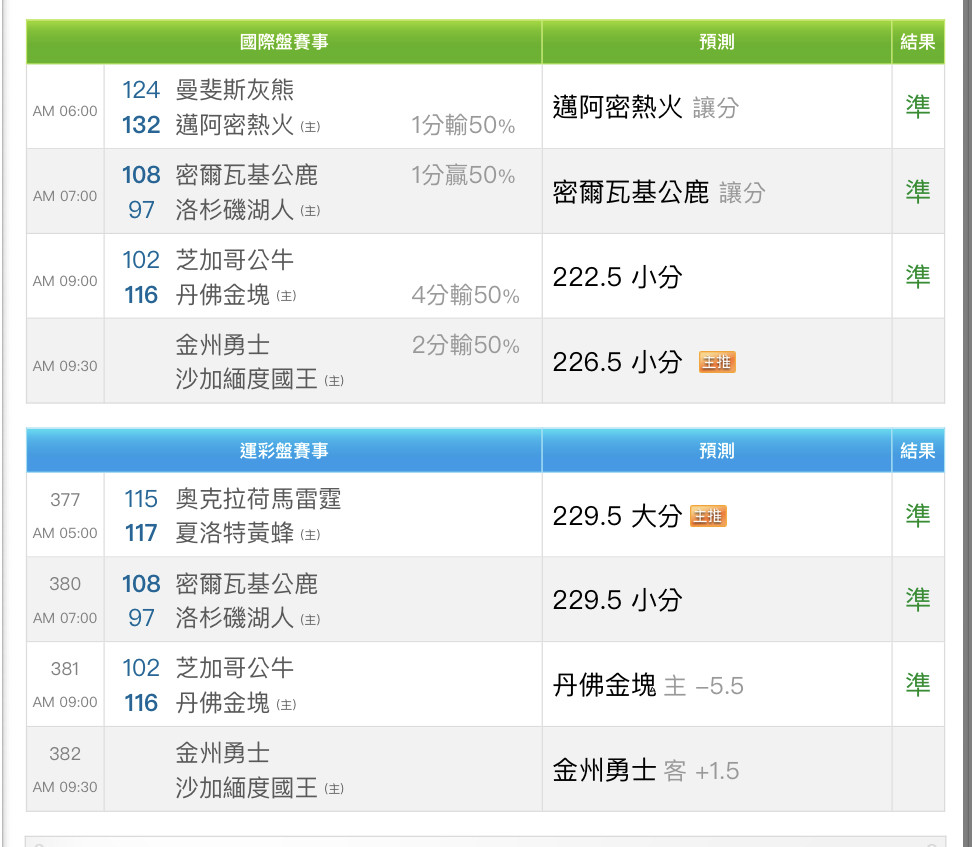975x847 pixels.
Task: Click the 226.5 小分 prediction
Action: [617, 362]
